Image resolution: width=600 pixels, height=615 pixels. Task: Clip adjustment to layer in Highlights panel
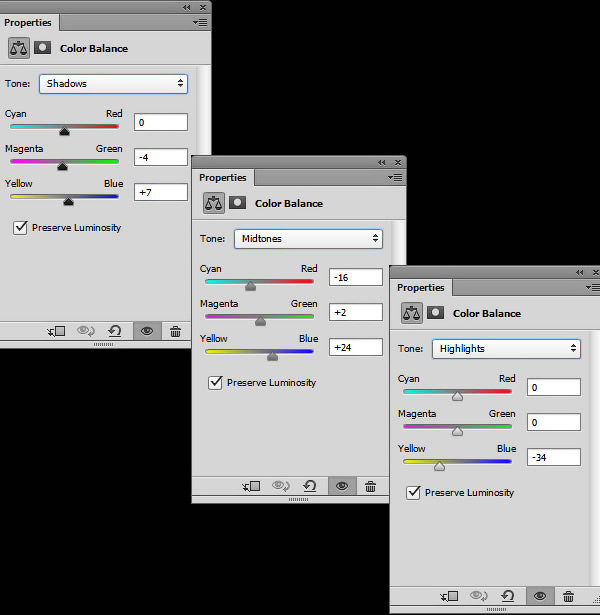coord(449,597)
